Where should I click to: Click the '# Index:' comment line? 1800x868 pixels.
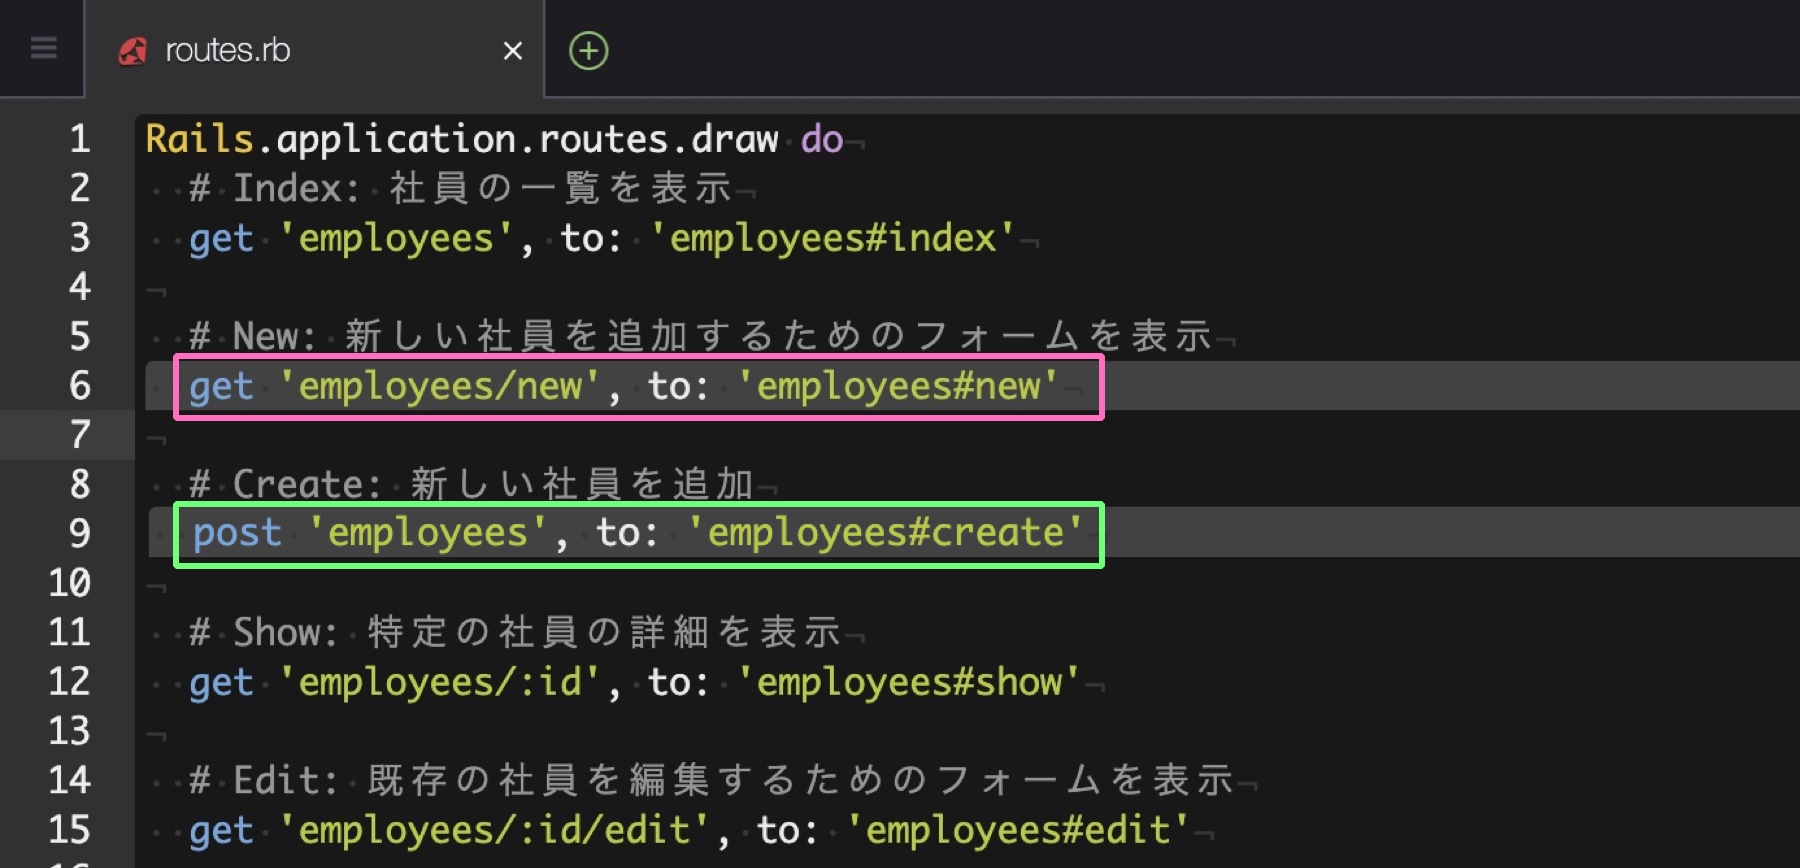(x=460, y=189)
